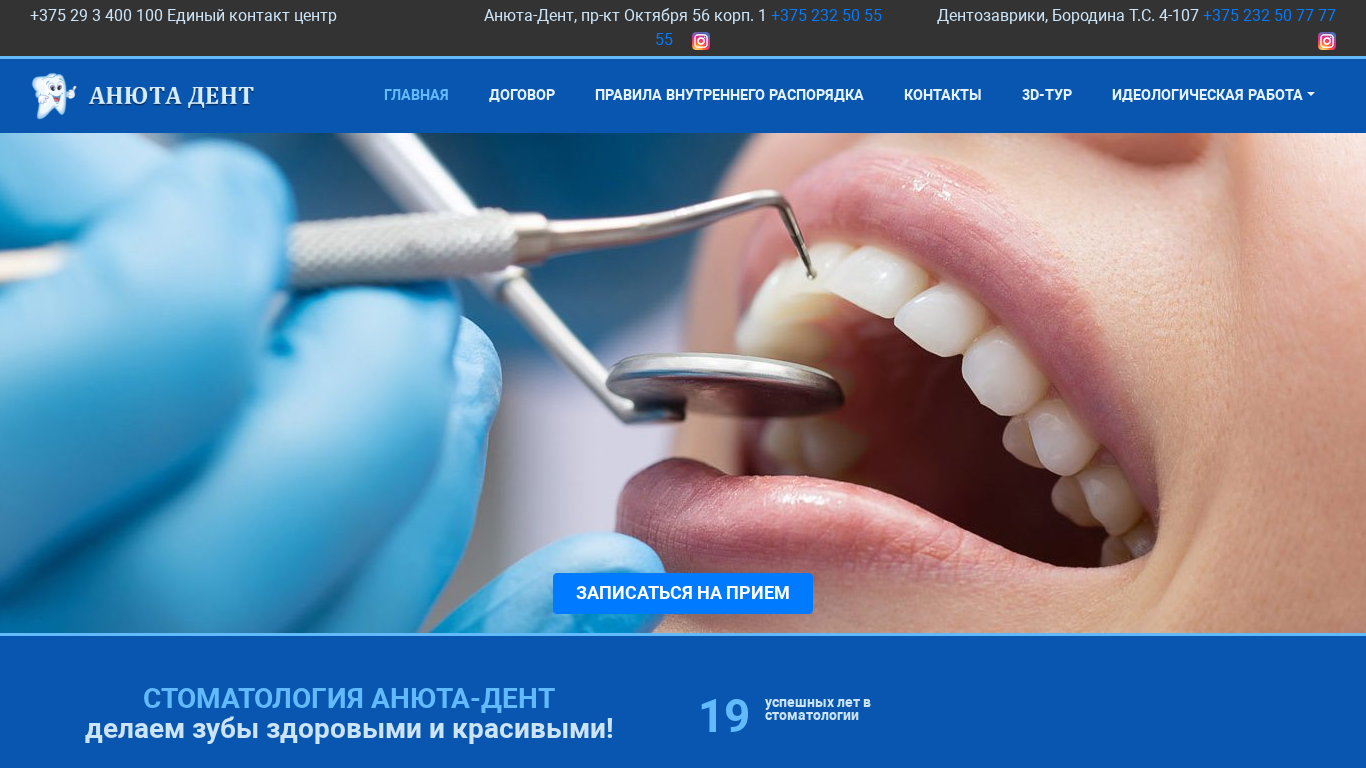Click the Дентозаврики Бородина address text
The width and height of the screenshot is (1366, 768).
[x=1068, y=16]
